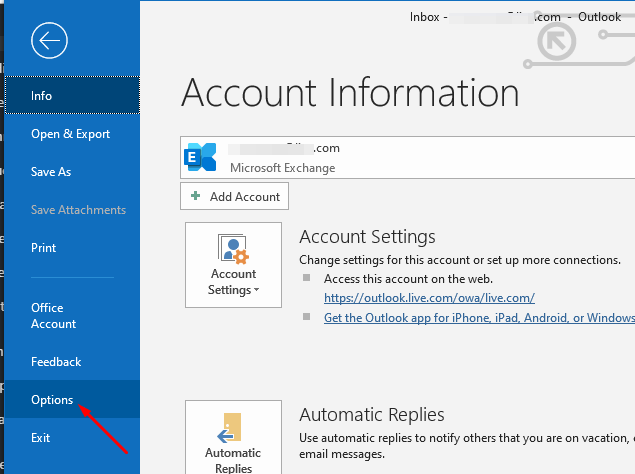
Task: Open the Microsoft Exchange account selector
Action: tap(407, 158)
